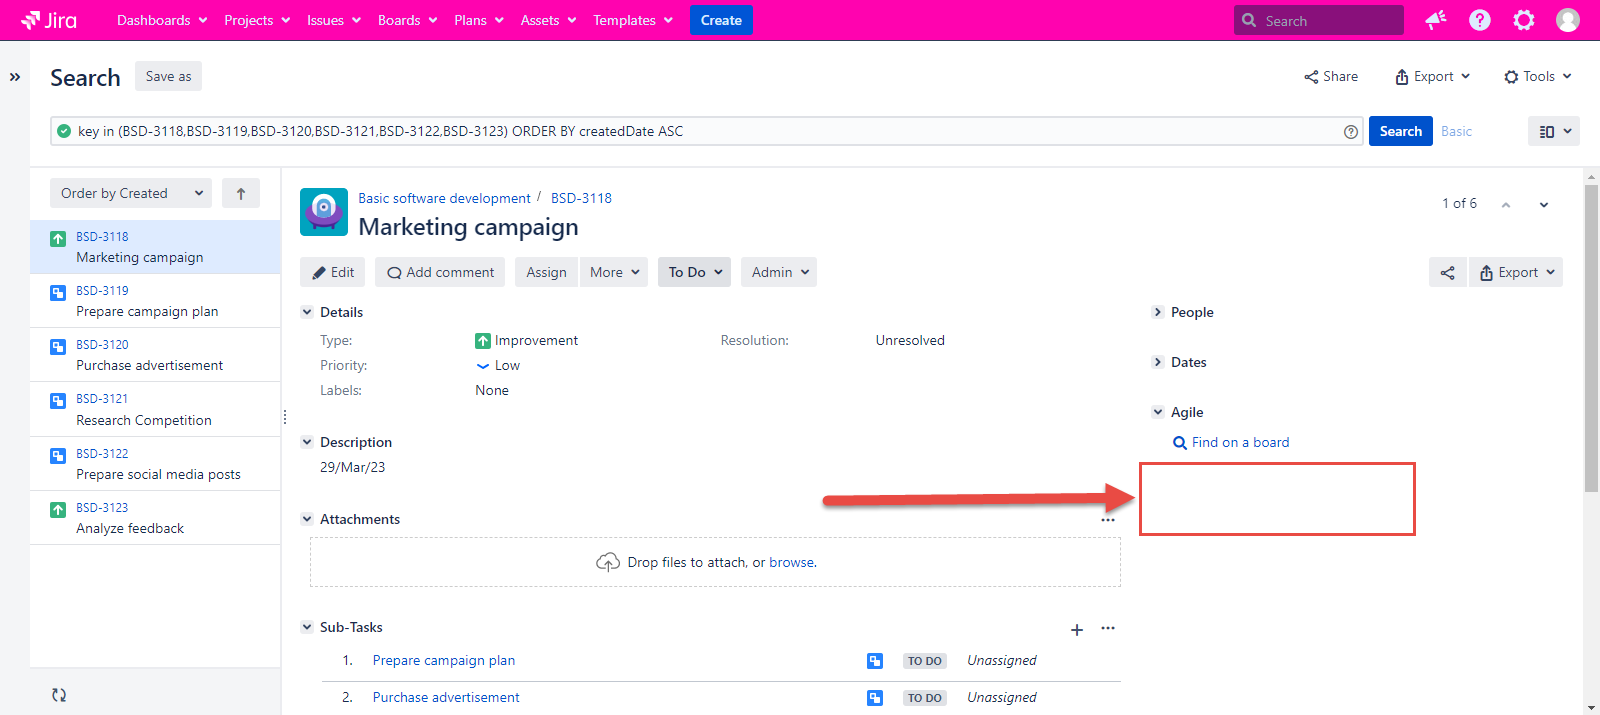Image resolution: width=1600 pixels, height=715 pixels.
Task: Open the Help question mark icon
Action: coord(1480,20)
